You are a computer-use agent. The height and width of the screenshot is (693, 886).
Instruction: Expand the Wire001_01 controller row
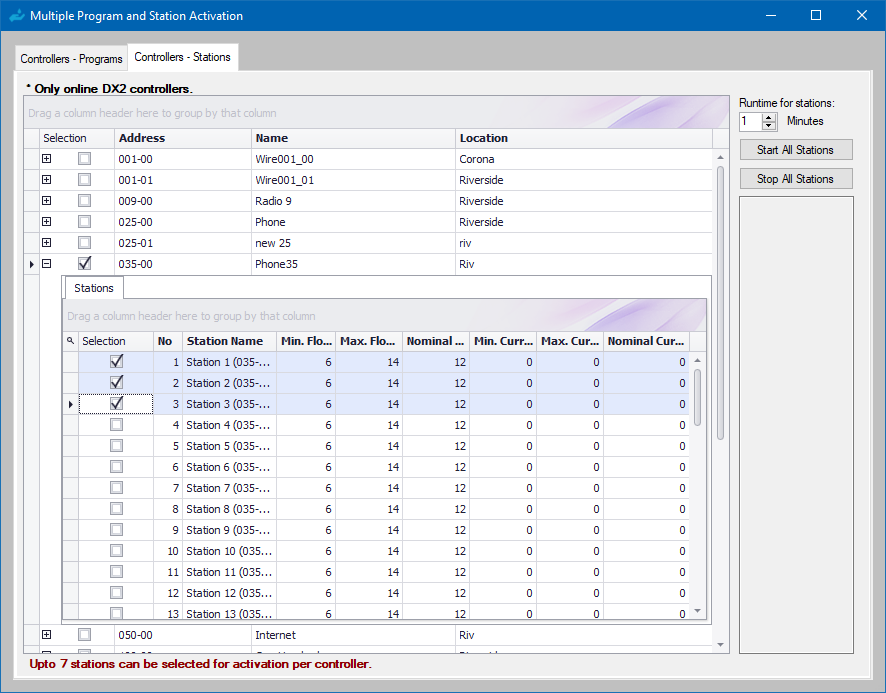click(x=47, y=180)
